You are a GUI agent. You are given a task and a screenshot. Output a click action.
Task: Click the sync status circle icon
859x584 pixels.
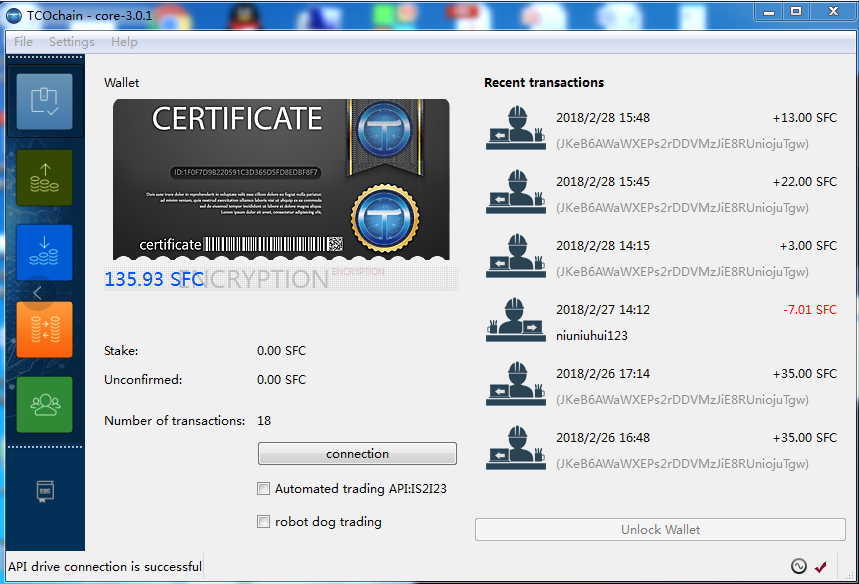click(x=799, y=566)
